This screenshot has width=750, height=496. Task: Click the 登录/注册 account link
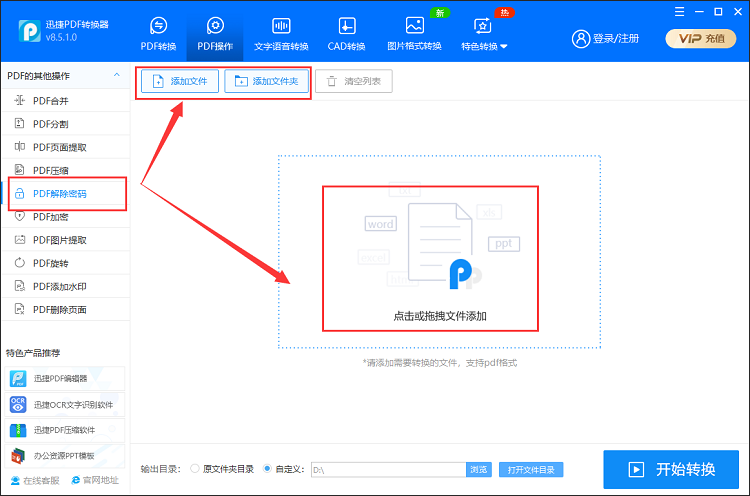coord(606,38)
